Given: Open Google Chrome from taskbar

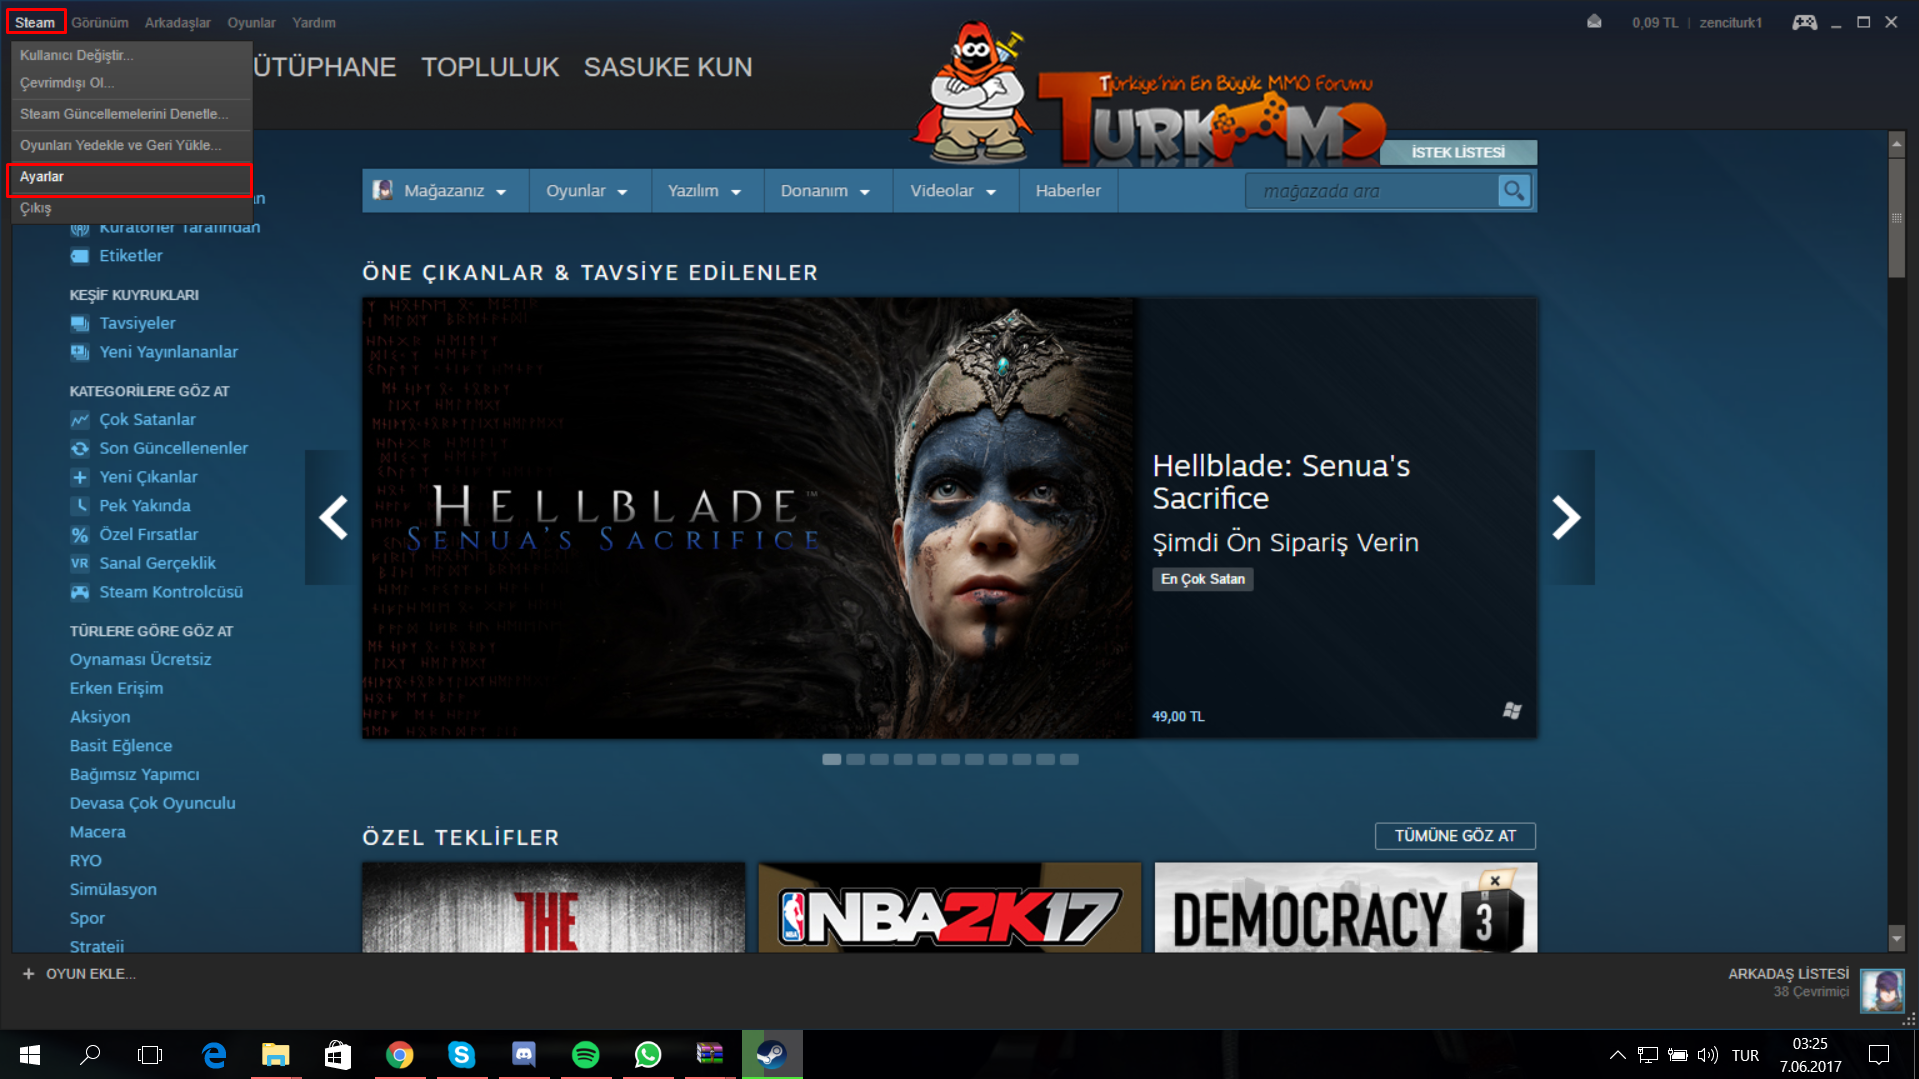Looking at the screenshot, I should click(x=400, y=1055).
